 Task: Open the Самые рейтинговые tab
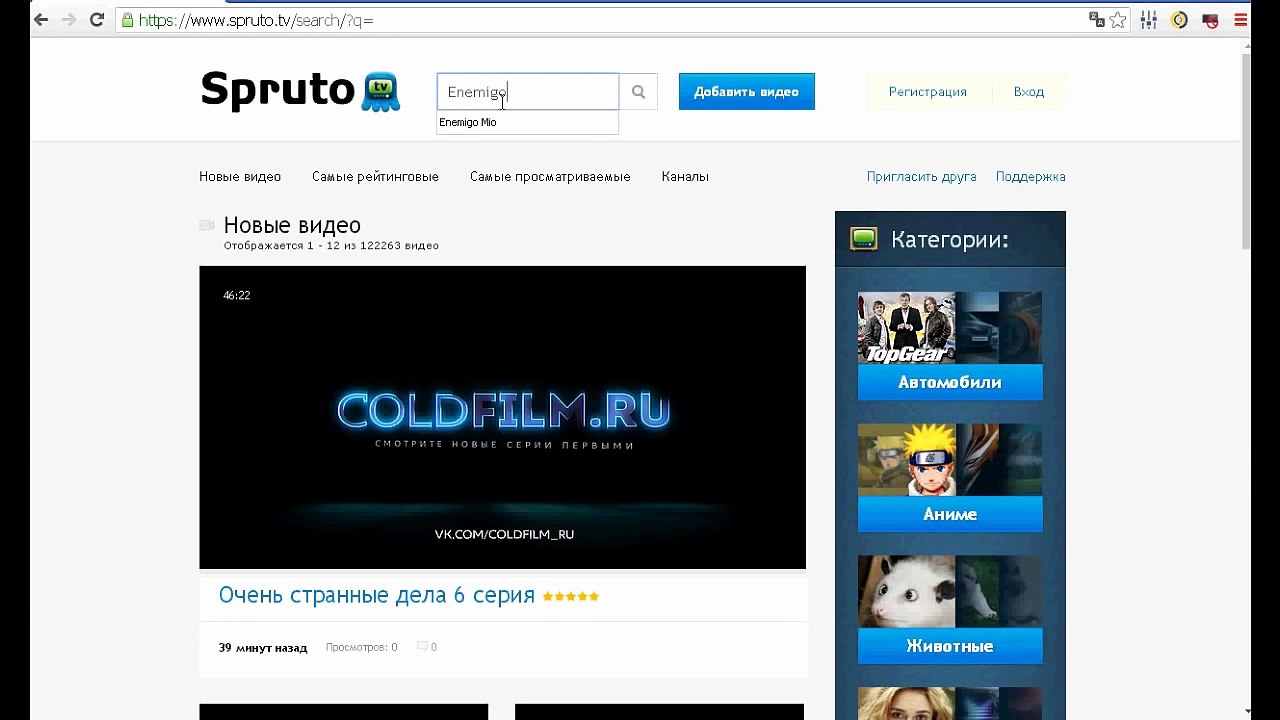point(375,177)
